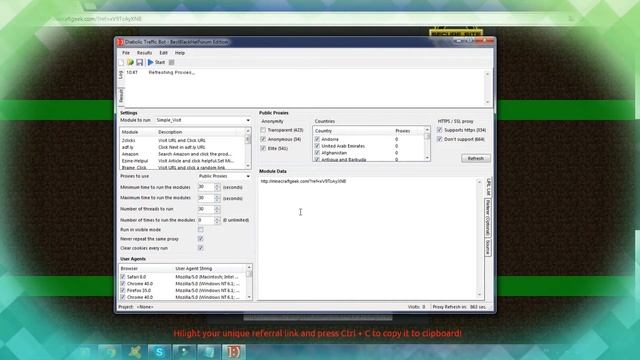The width and height of the screenshot is (640, 360).
Task: Uncheck the Andorra country checkbox
Action: [317, 139]
